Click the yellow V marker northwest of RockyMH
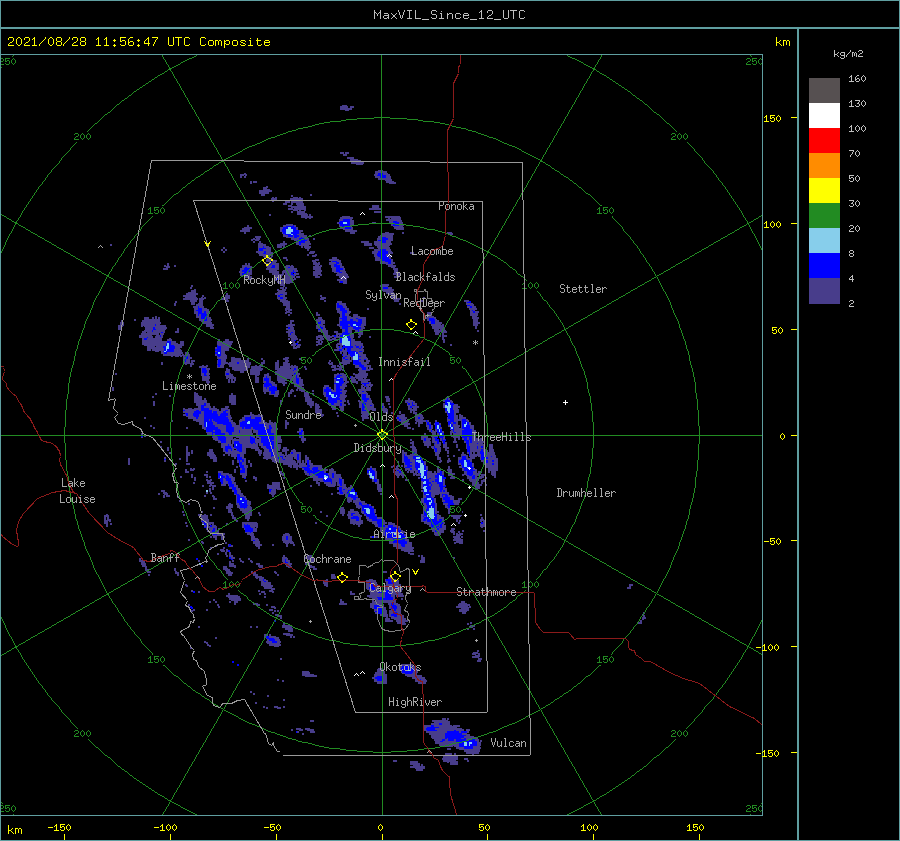 207,244
